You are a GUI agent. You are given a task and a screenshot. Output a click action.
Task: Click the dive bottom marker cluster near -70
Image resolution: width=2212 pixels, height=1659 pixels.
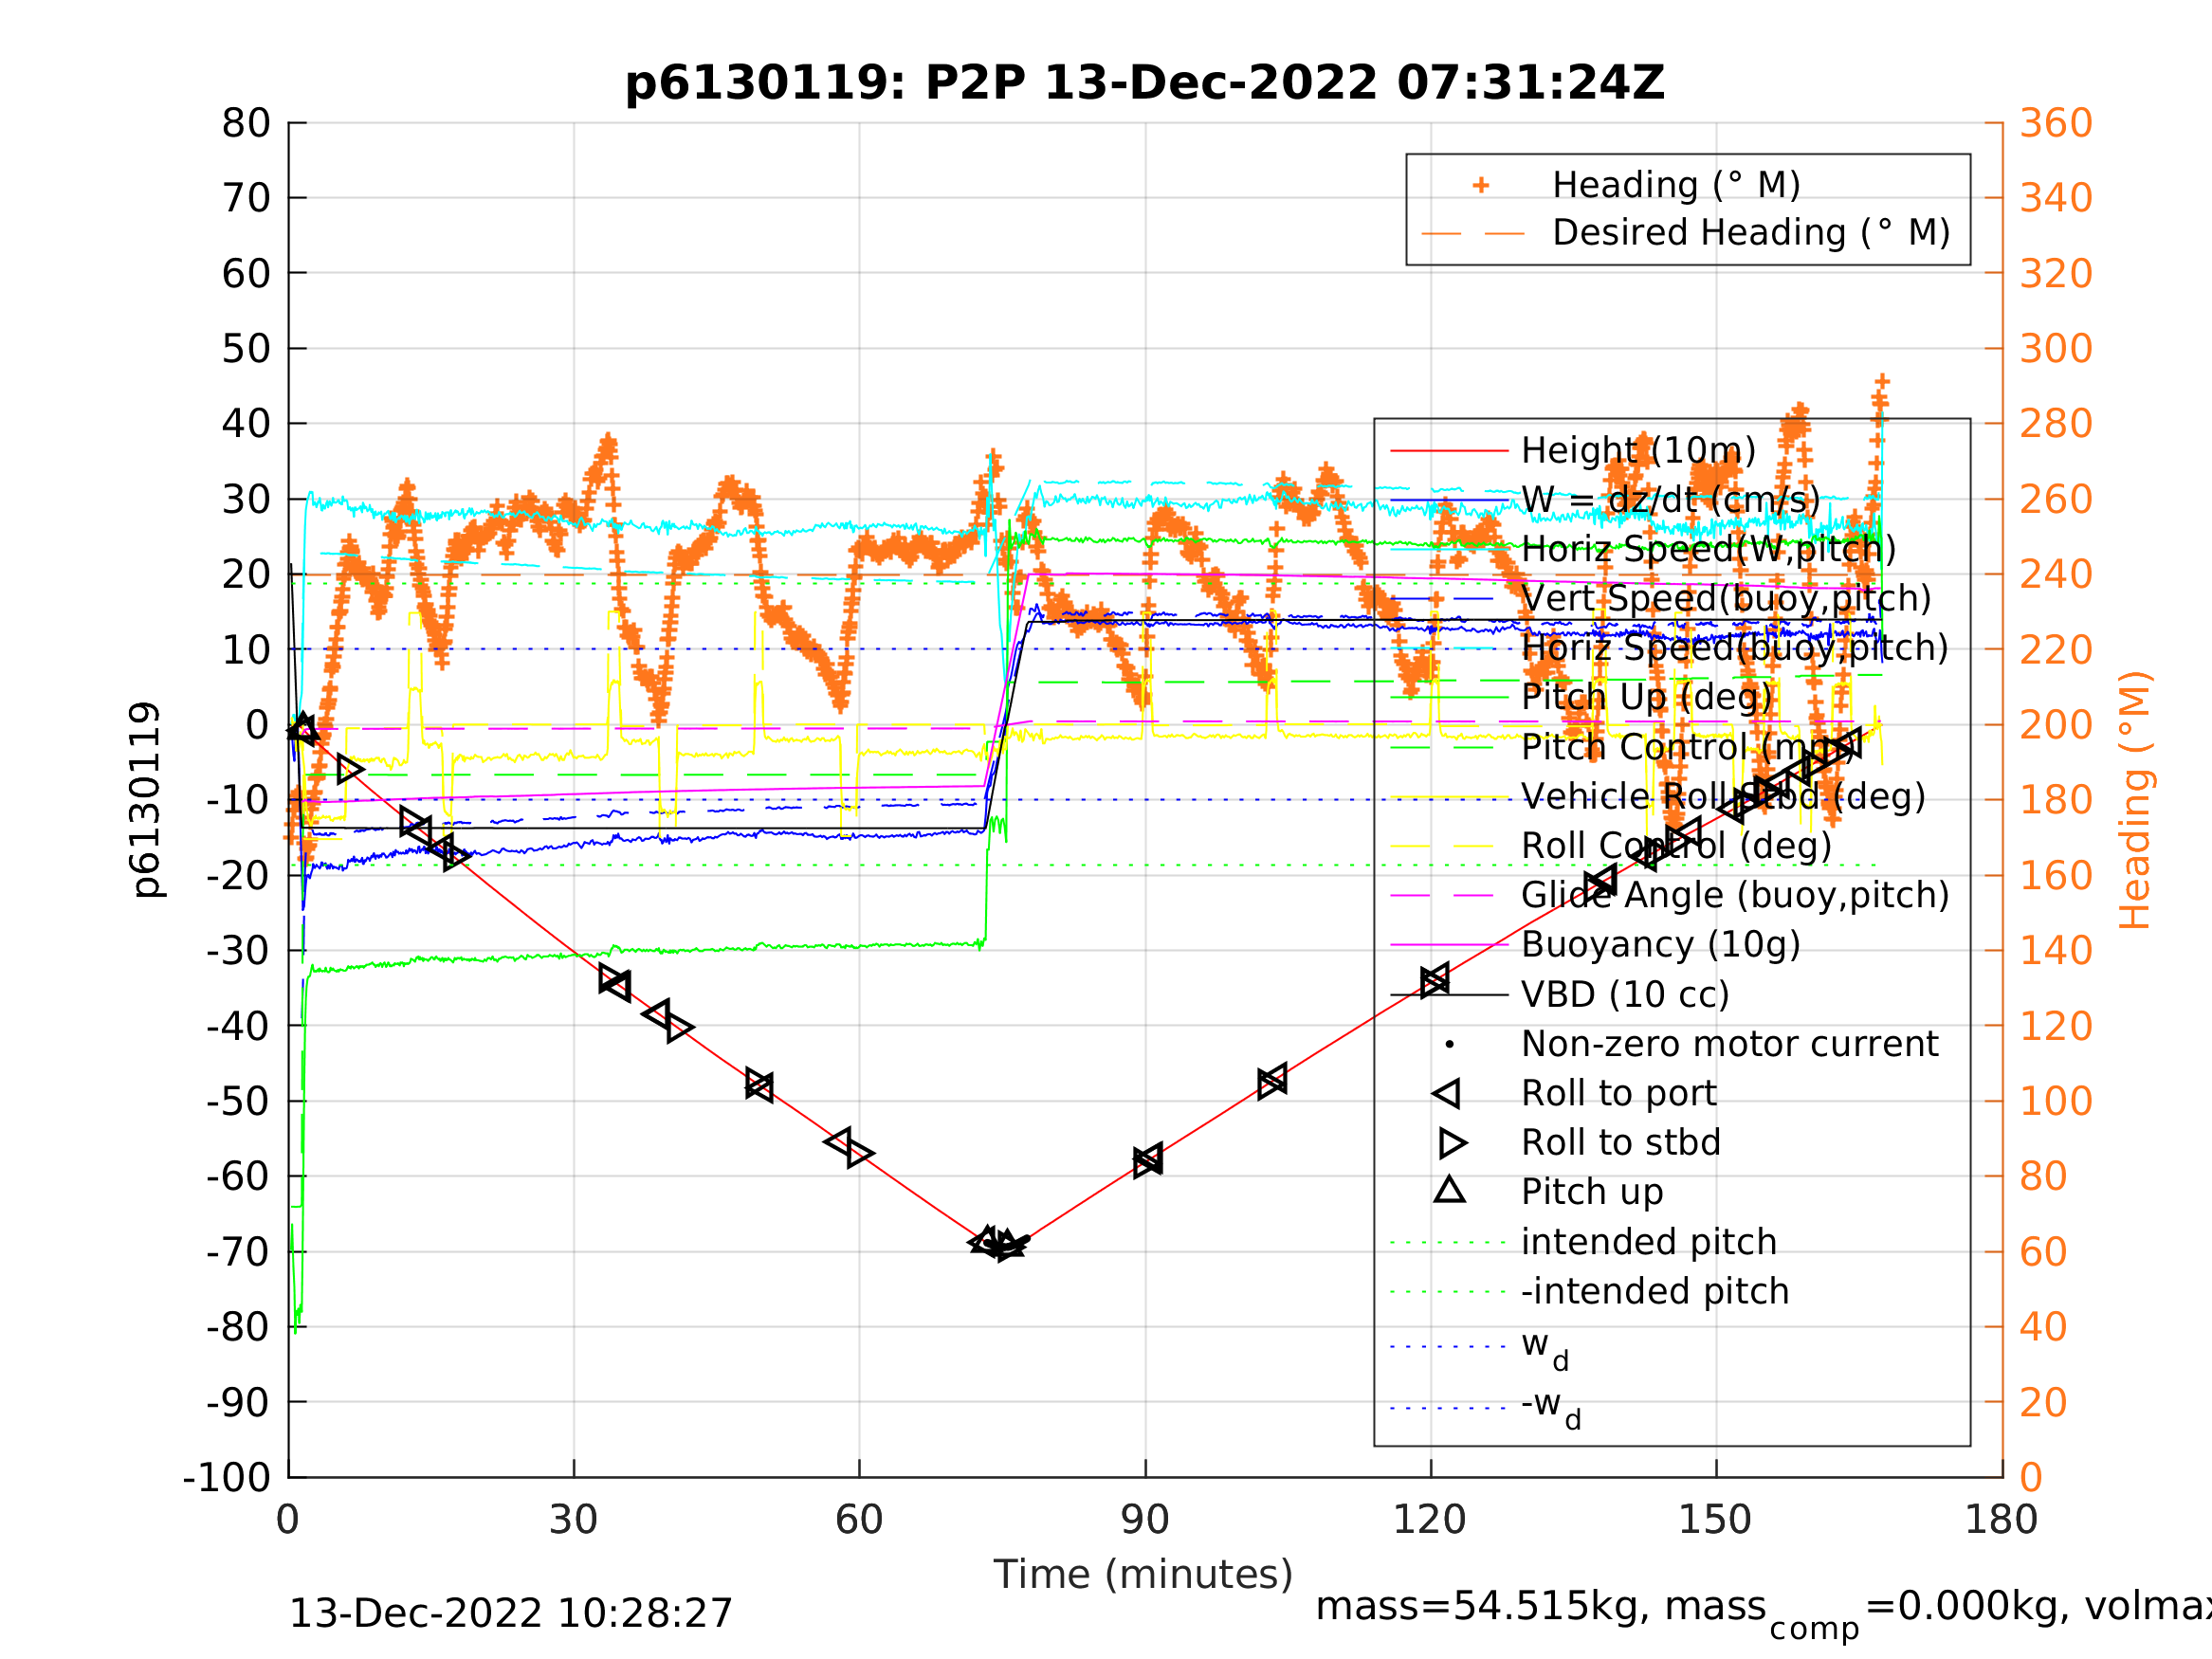pyautogui.click(x=999, y=1244)
